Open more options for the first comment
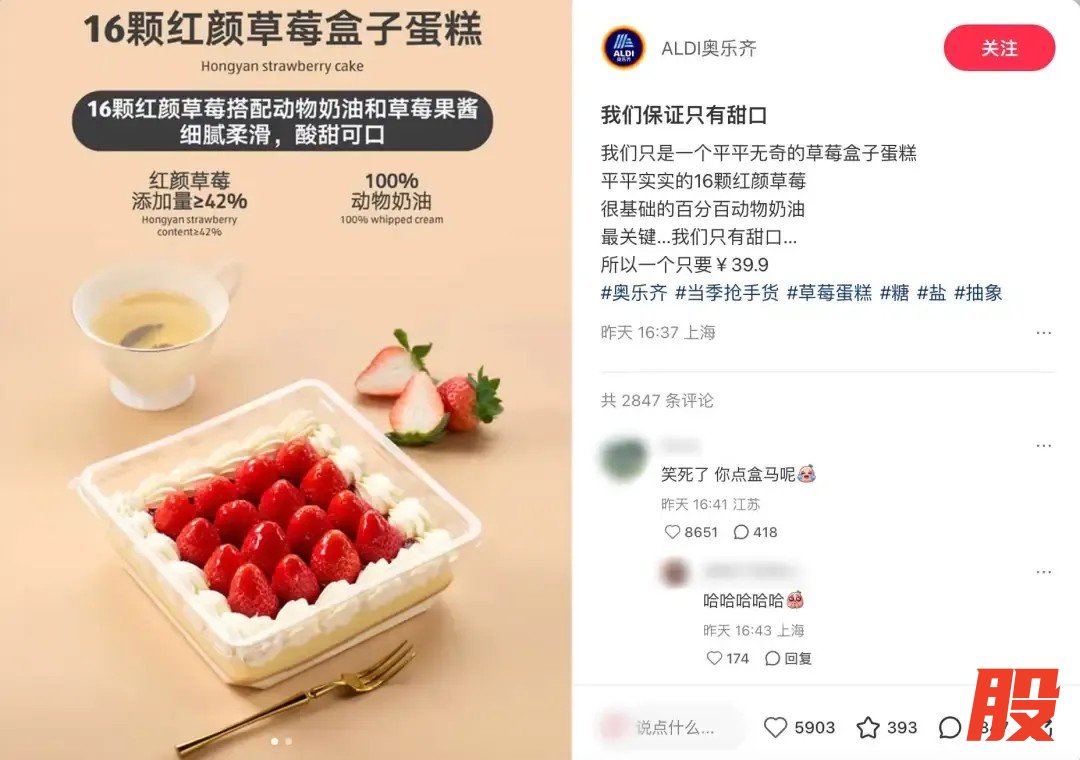The width and height of the screenshot is (1080, 760). click(1043, 446)
